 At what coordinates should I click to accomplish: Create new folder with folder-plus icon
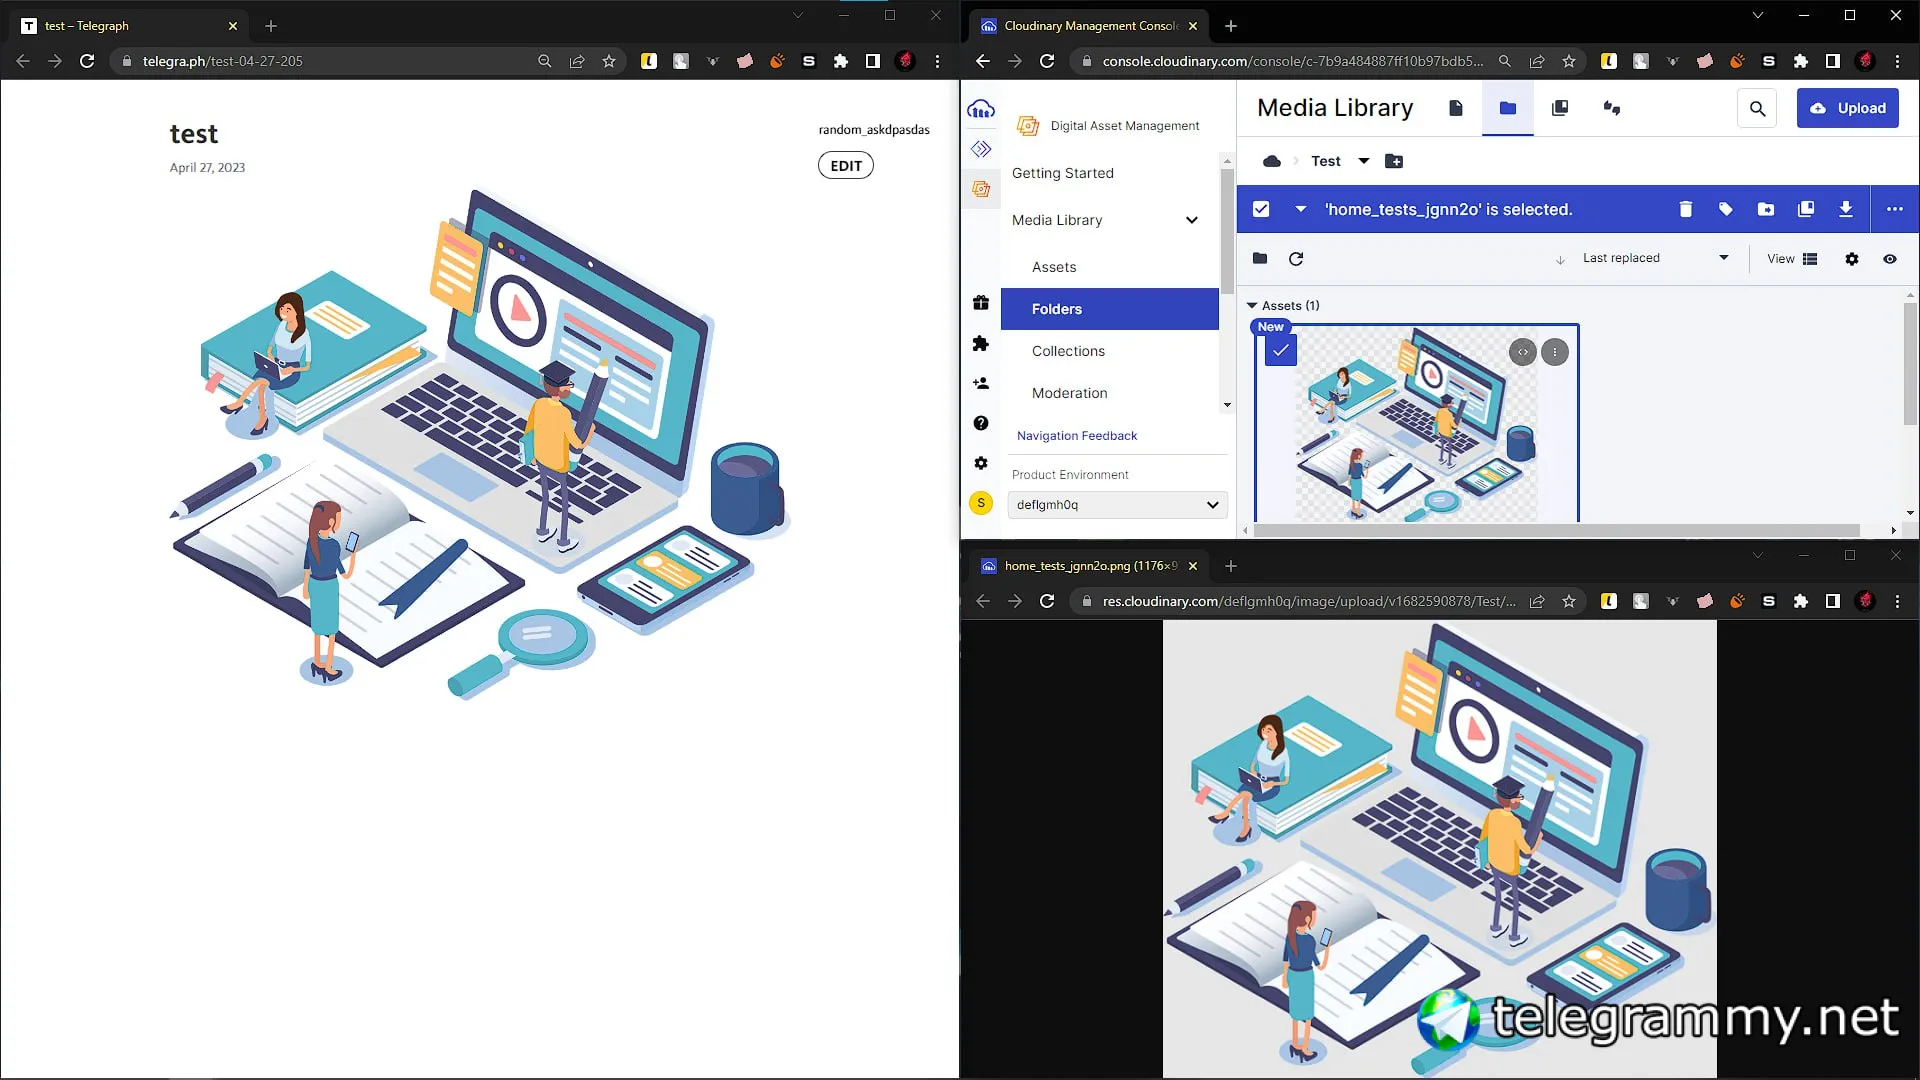pos(1394,161)
